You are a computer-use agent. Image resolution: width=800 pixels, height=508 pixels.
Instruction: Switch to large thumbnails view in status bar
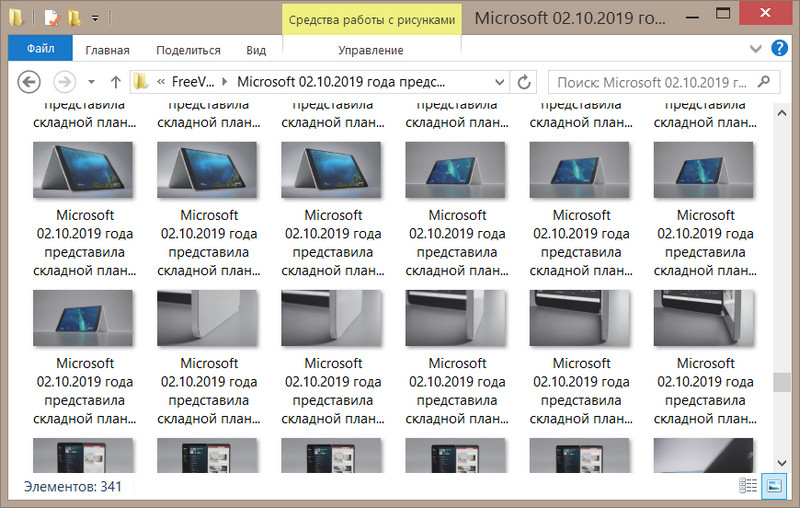pyautogui.click(x=774, y=486)
